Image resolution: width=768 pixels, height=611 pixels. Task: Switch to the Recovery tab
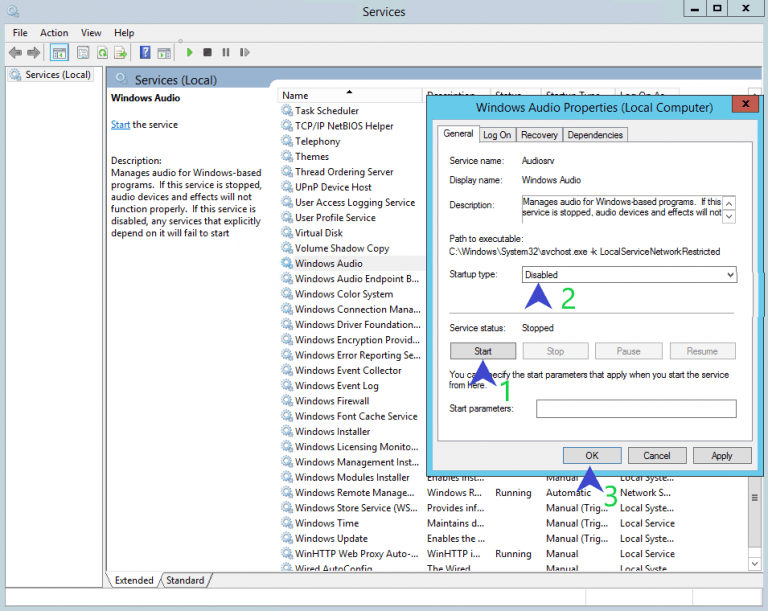point(539,135)
